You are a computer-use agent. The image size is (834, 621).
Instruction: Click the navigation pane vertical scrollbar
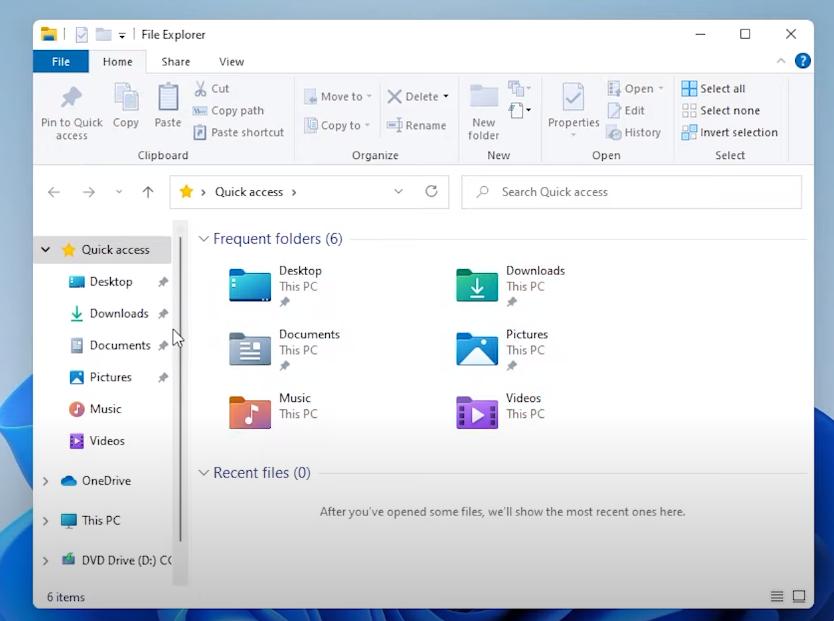180,390
